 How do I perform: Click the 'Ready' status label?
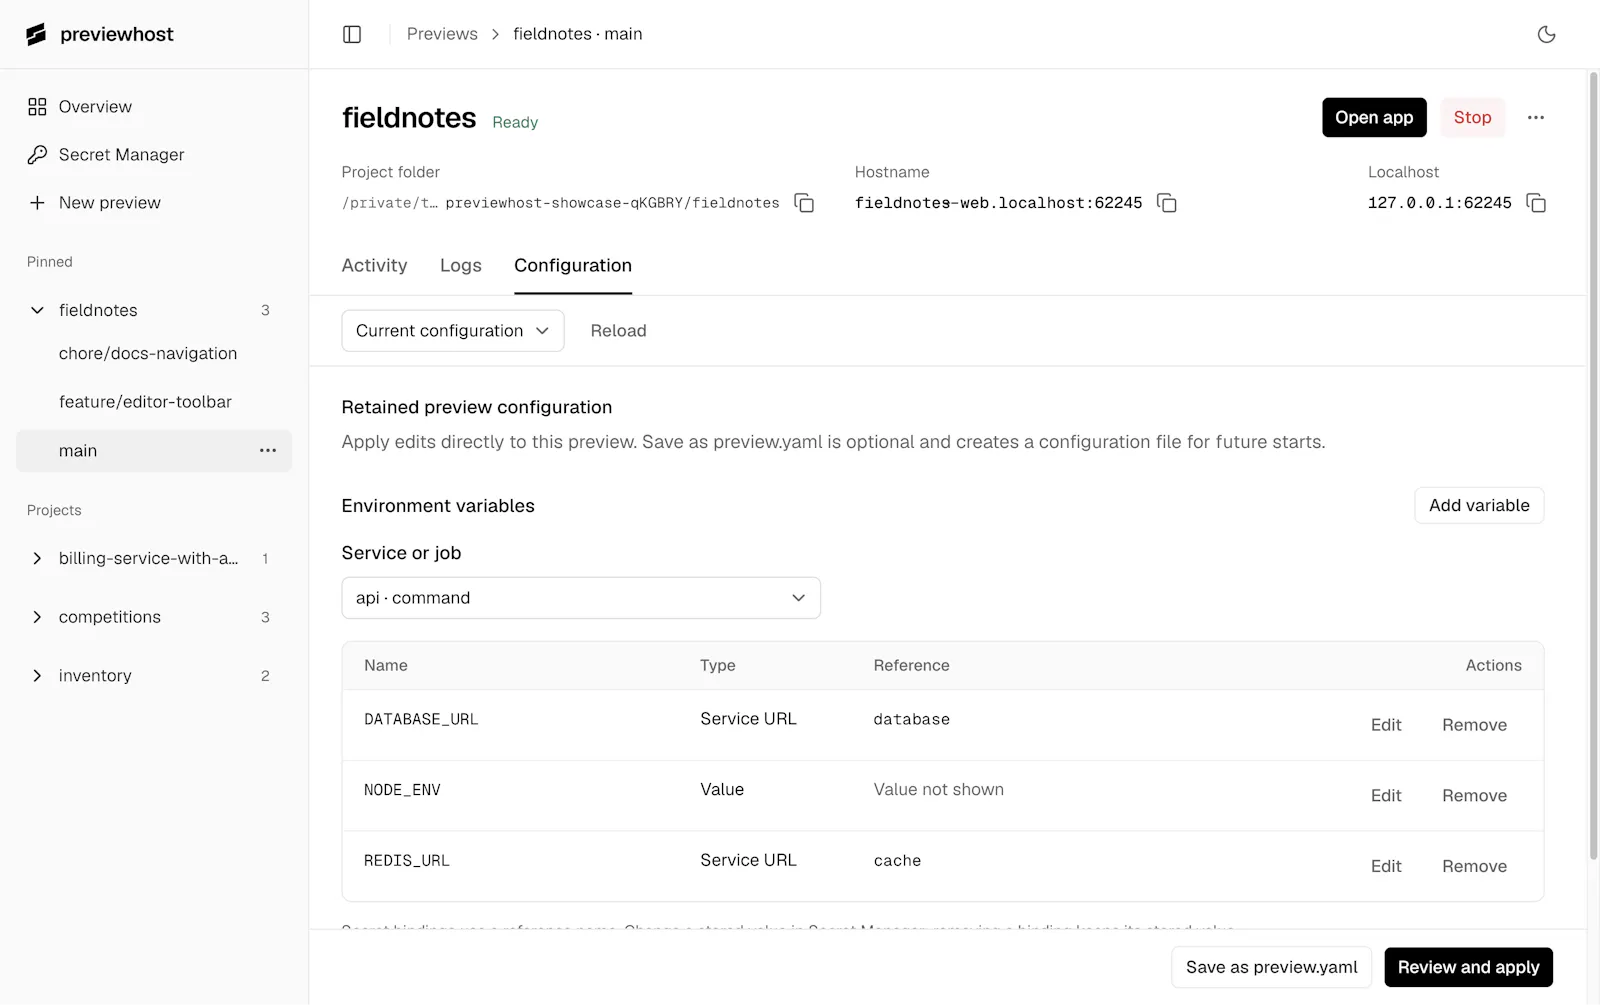coord(515,122)
